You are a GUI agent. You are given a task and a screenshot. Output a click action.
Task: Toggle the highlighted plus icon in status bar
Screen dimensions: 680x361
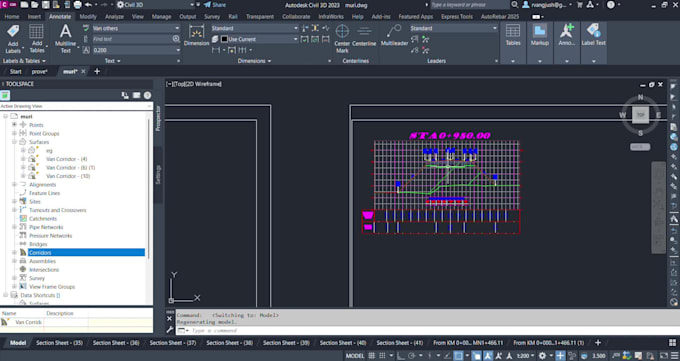coord(560,356)
